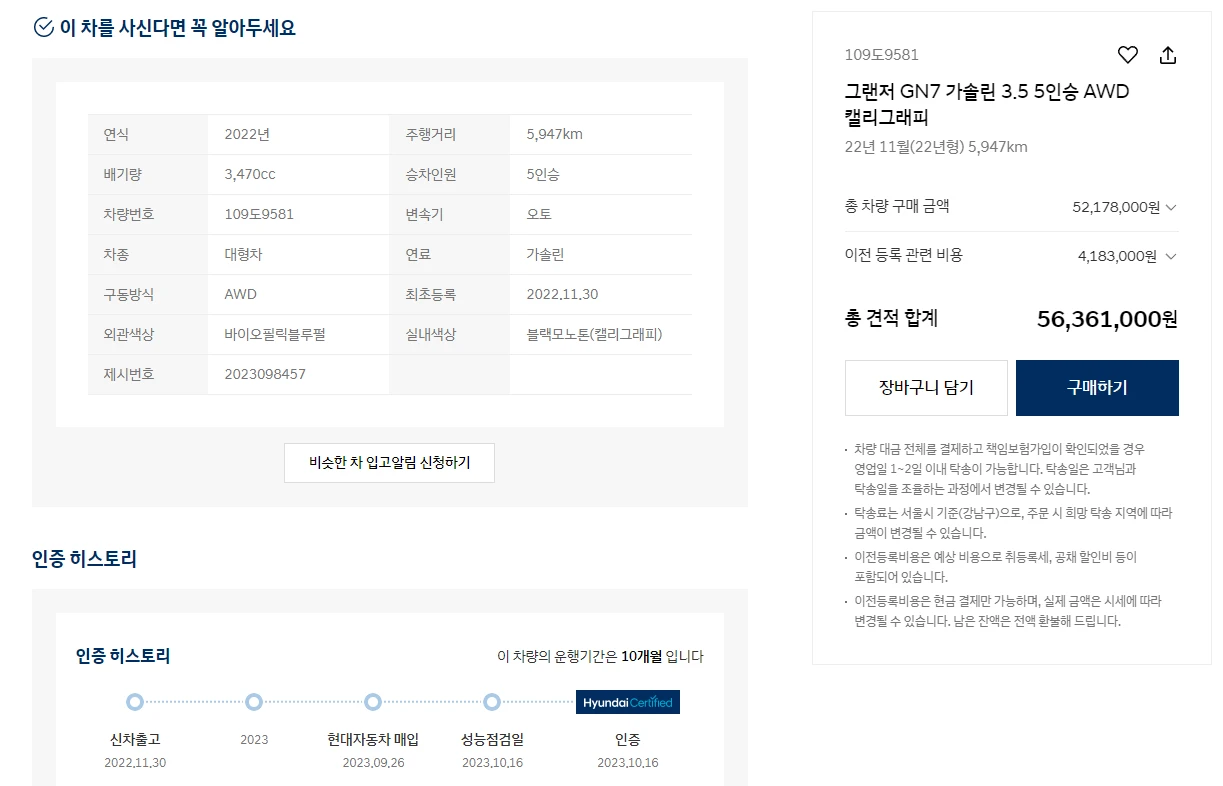
Task: Click the Hyundai Certified badge
Action: point(627,702)
